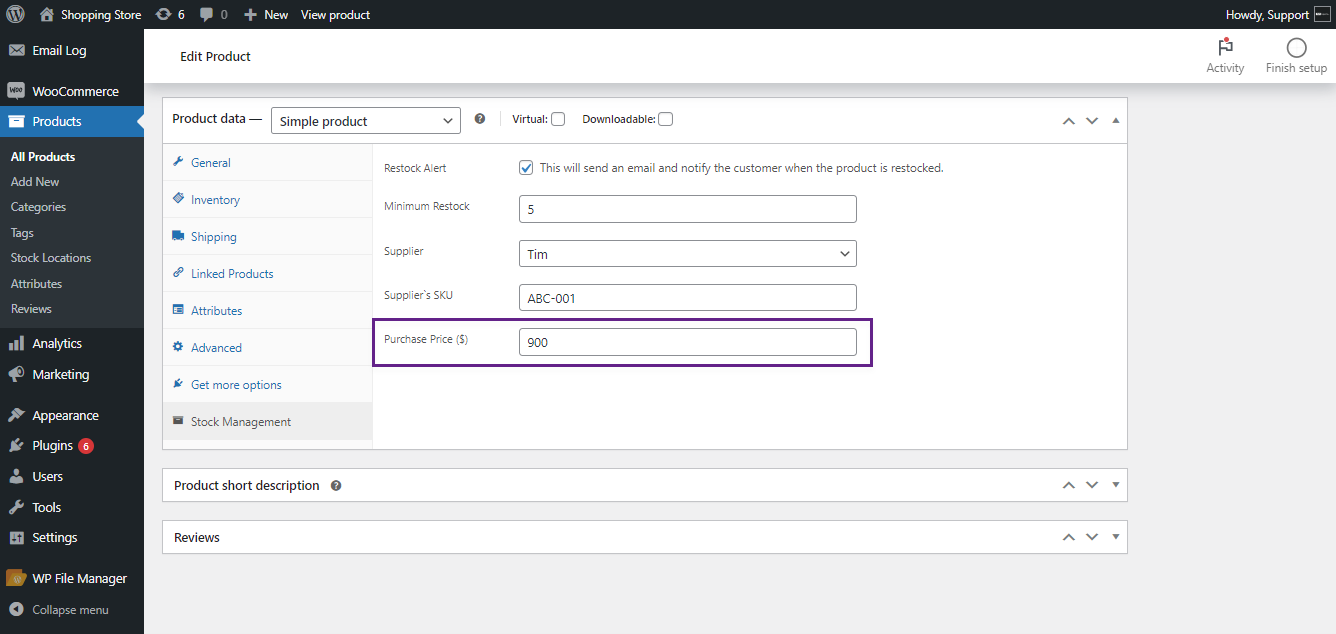Click the Marketing megaphone icon
The width and height of the screenshot is (1336, 634).
click(x=17, y=374)
